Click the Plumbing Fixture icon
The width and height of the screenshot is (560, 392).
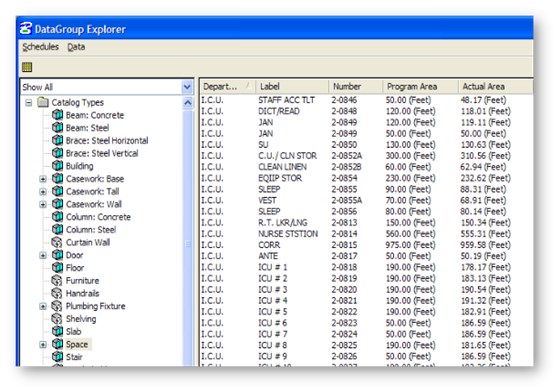pyautogui.click(x=57, y=306)
